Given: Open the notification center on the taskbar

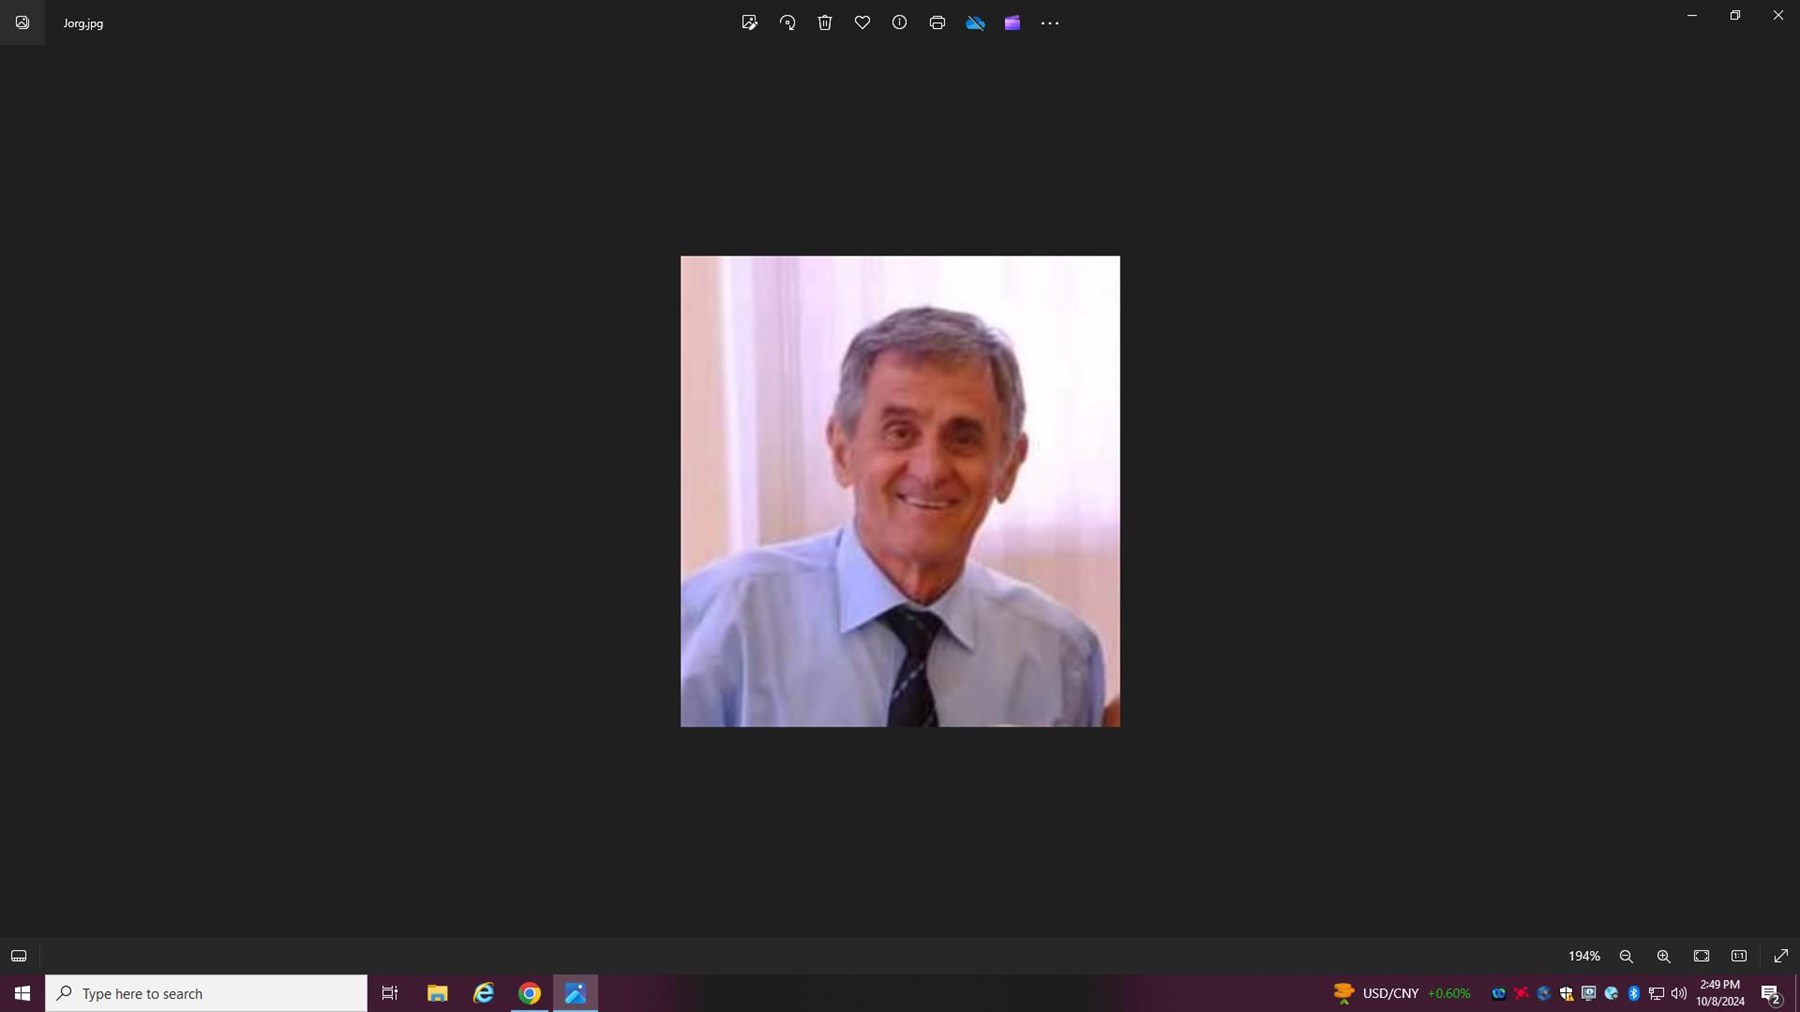Looking at the screenshot, I should click(x=1770, y=994).
